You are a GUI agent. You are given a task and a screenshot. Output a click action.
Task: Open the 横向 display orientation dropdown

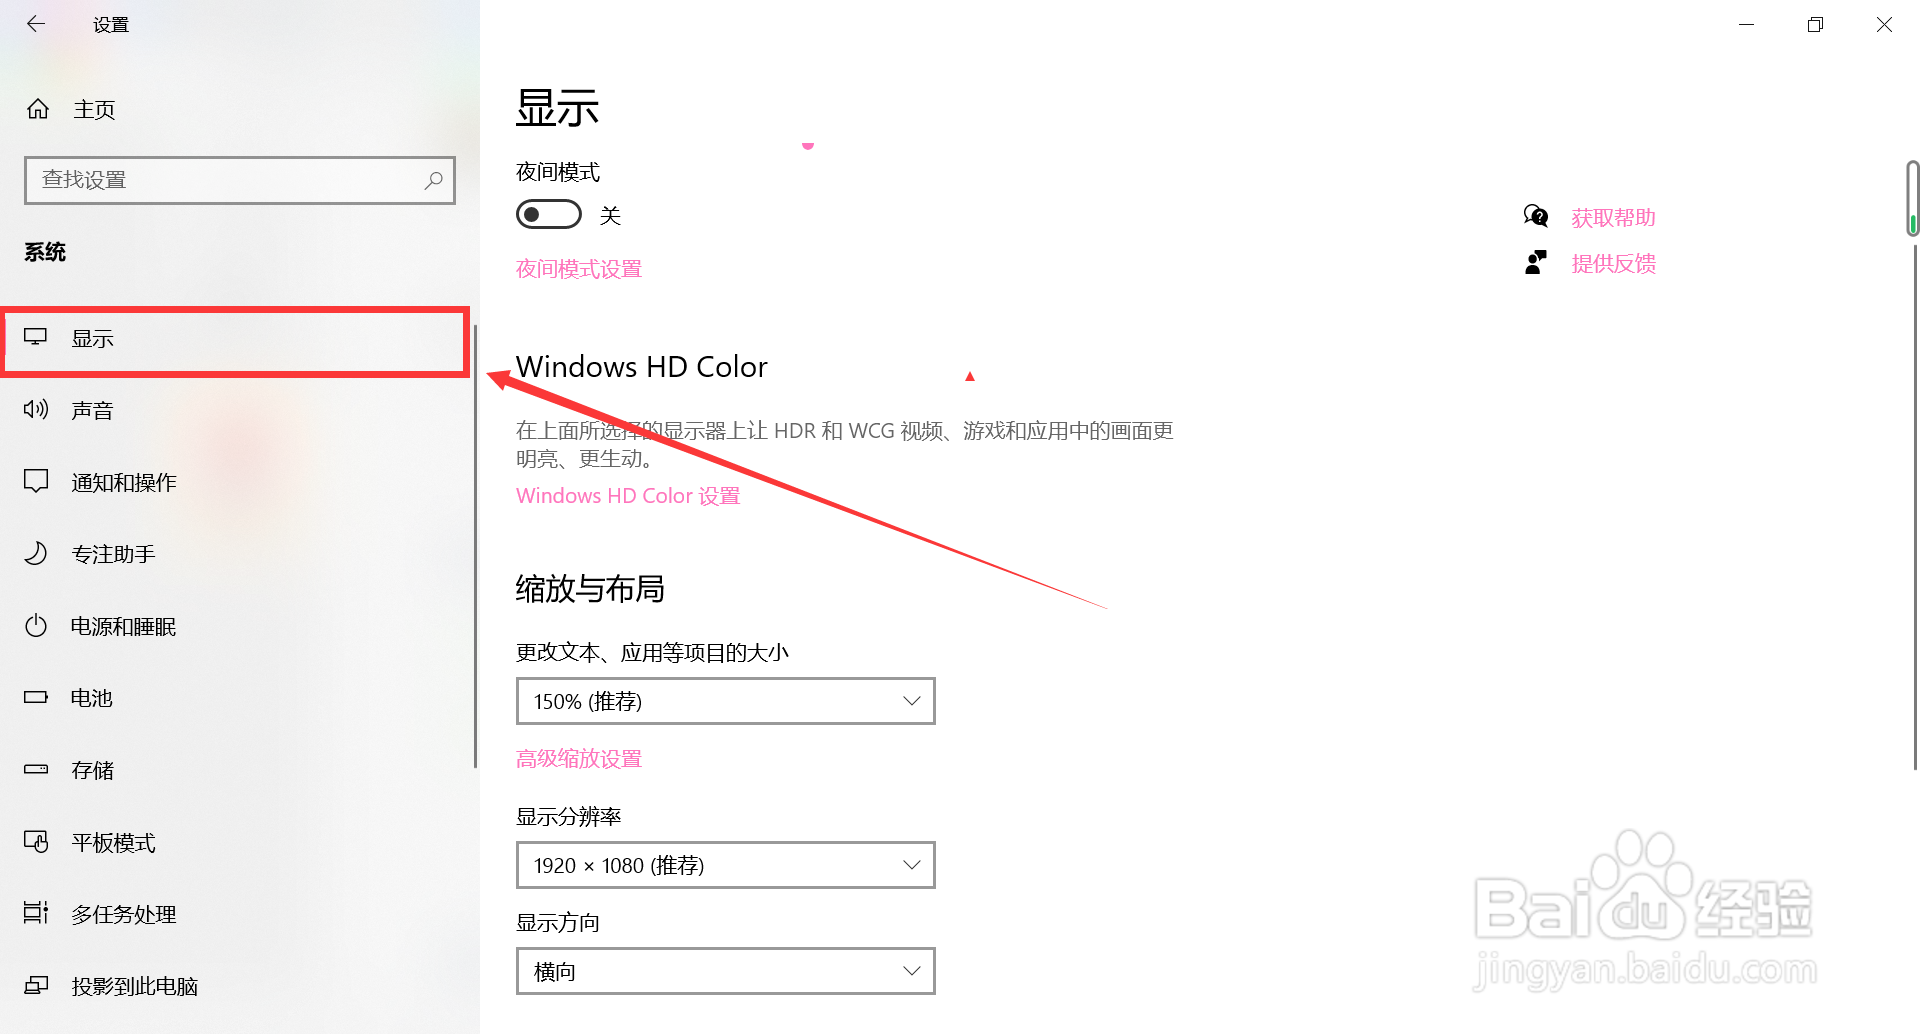(726, 971)
